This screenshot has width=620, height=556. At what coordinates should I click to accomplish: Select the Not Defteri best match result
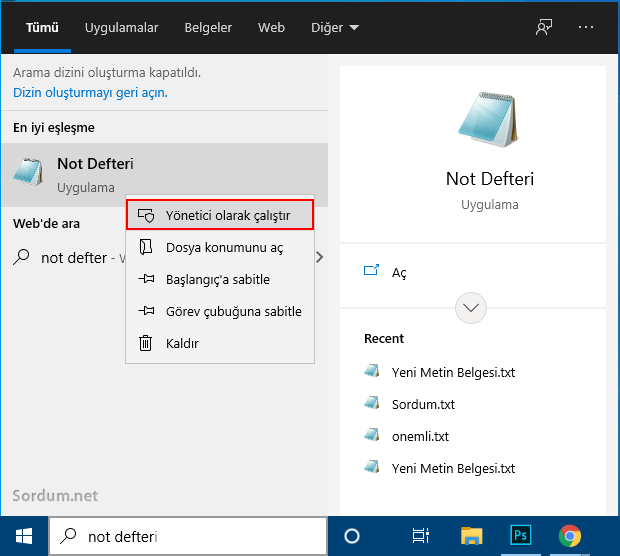point(164,175)
